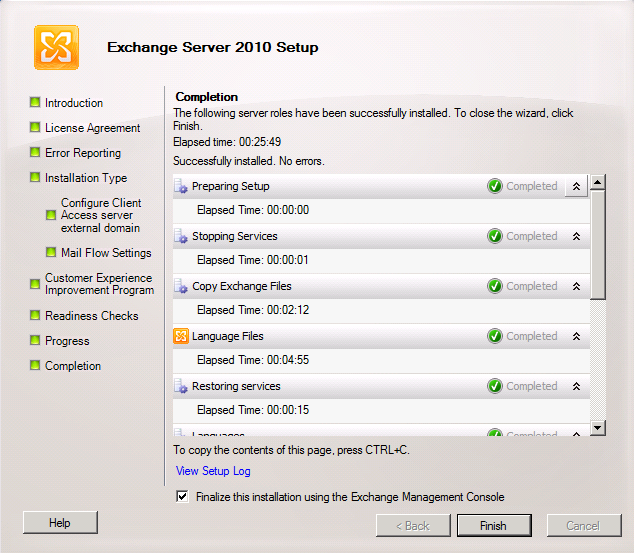Image resolution: width=634 pixels, height=553 pixels.
Task: Click the green square beside Completion step
Action: 35,365
